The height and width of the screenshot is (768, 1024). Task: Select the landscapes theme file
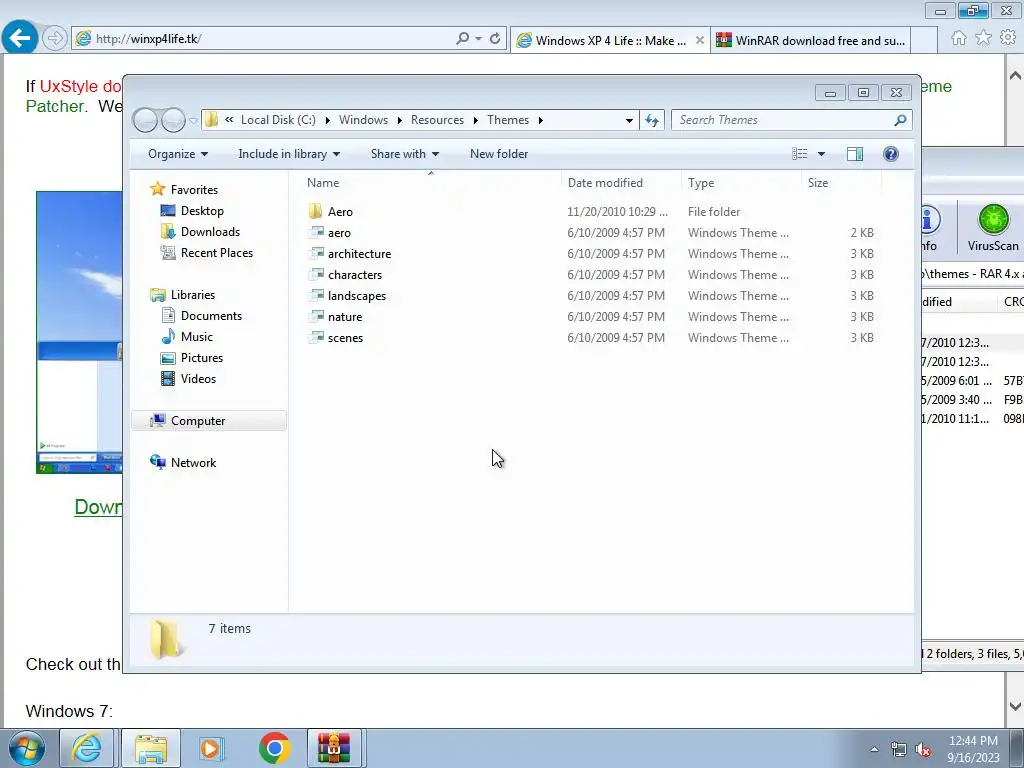357,296
